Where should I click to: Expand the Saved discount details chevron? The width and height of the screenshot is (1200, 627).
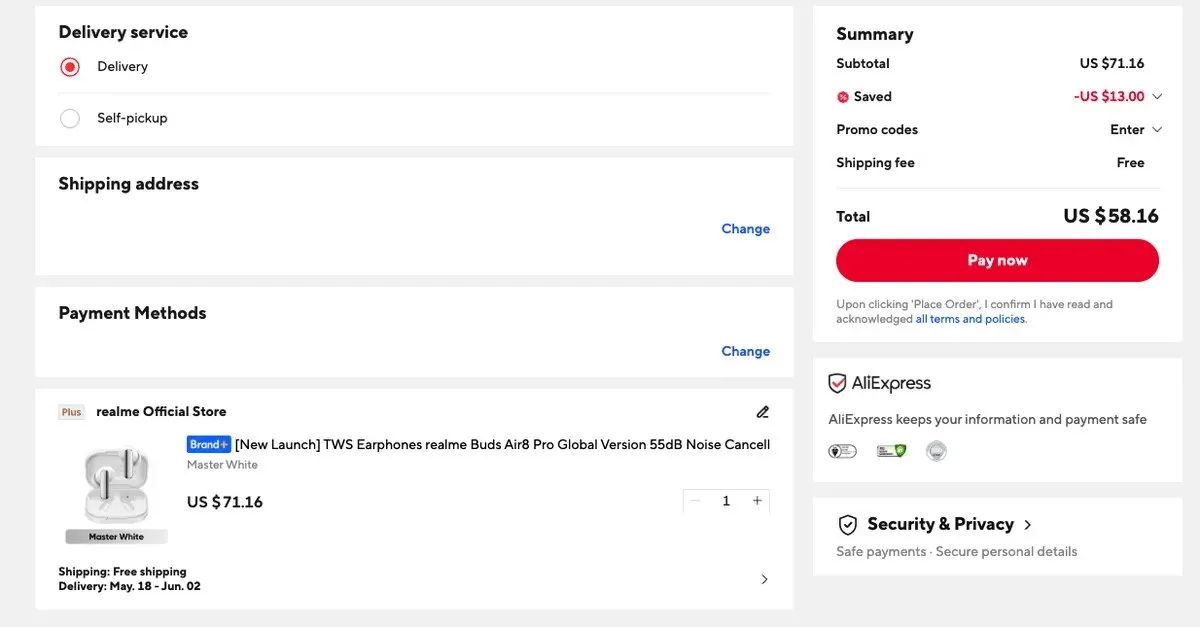[1157, 97]
